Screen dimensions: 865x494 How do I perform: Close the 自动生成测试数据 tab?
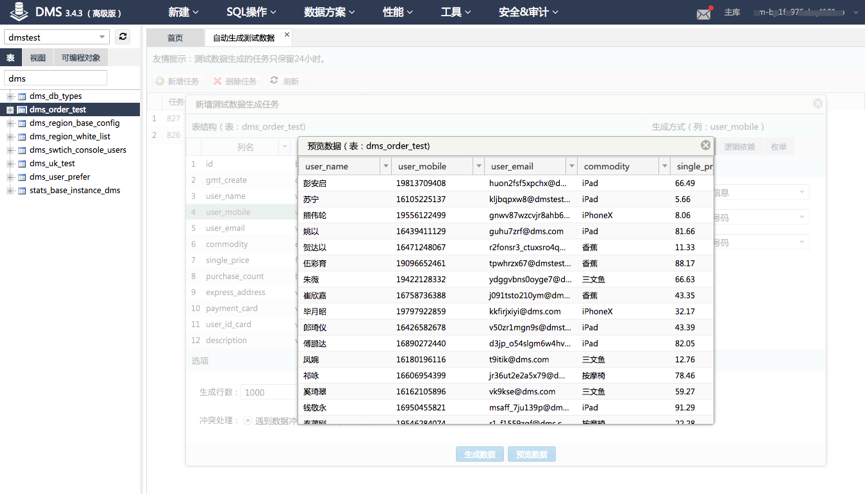(287, 35)
